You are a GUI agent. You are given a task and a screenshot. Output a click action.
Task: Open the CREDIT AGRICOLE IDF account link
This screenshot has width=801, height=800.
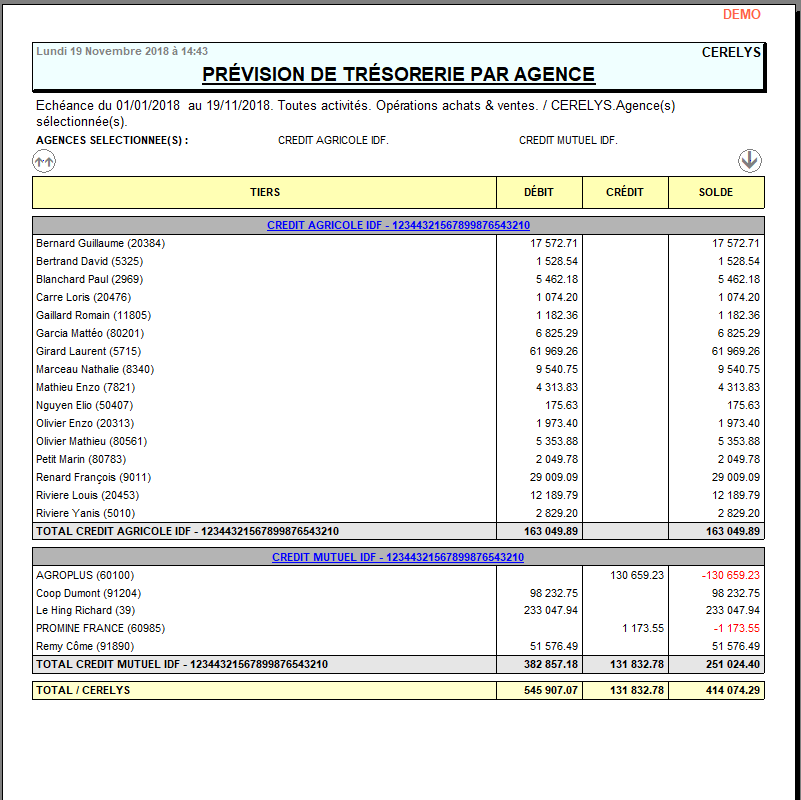pyautogui.click(x=398, y=226)
